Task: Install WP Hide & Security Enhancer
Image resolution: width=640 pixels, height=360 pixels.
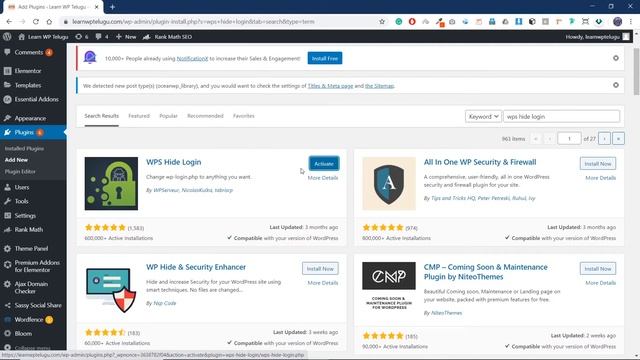Action: coord(320,269)
